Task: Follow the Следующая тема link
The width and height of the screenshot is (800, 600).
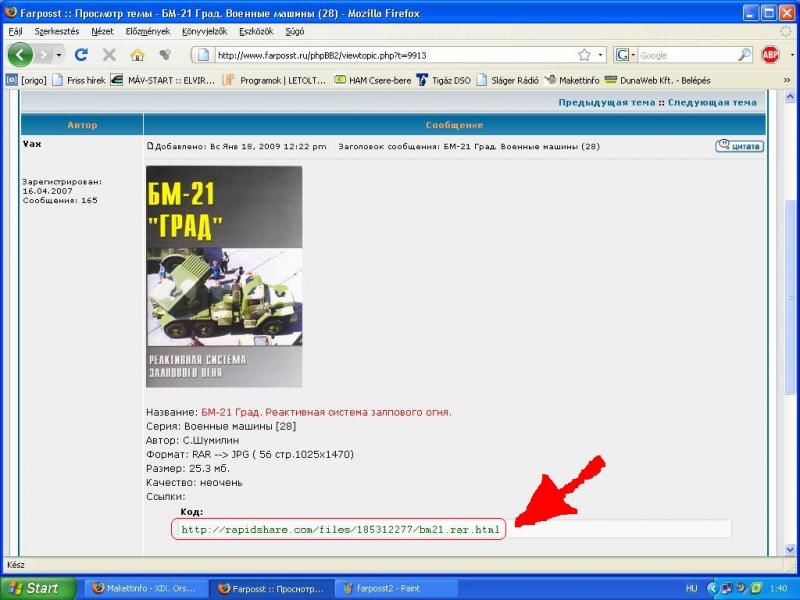Action: click(x=712, y=102)
